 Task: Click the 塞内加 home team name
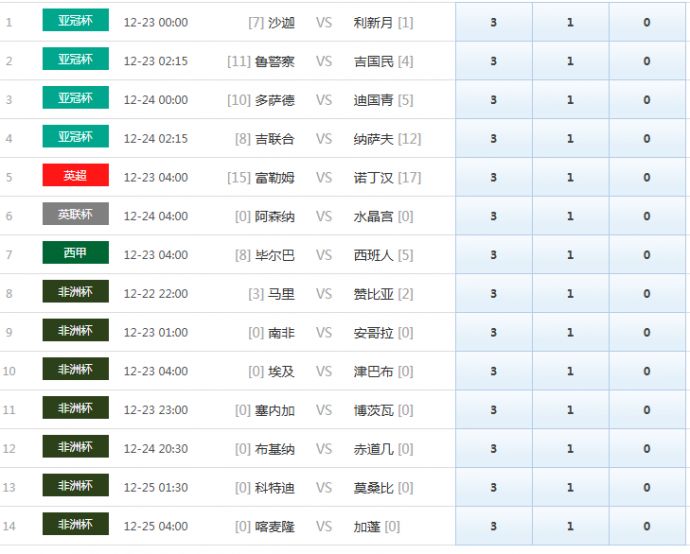pos(274,410)
